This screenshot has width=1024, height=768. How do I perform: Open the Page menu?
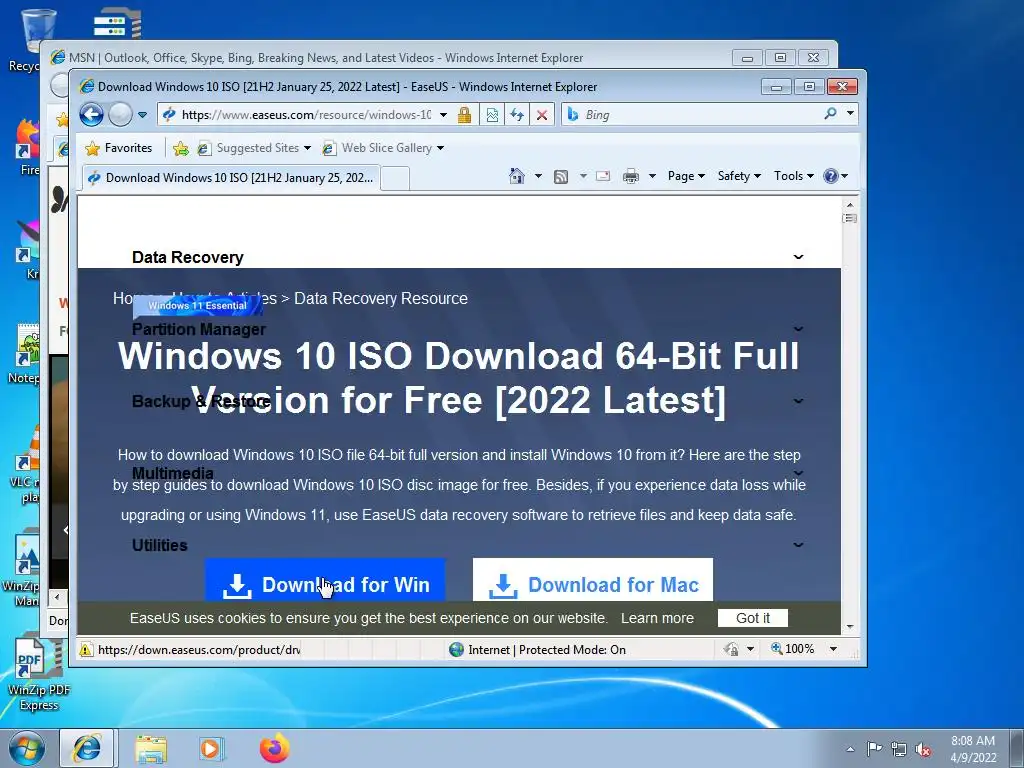coord(686,176)
